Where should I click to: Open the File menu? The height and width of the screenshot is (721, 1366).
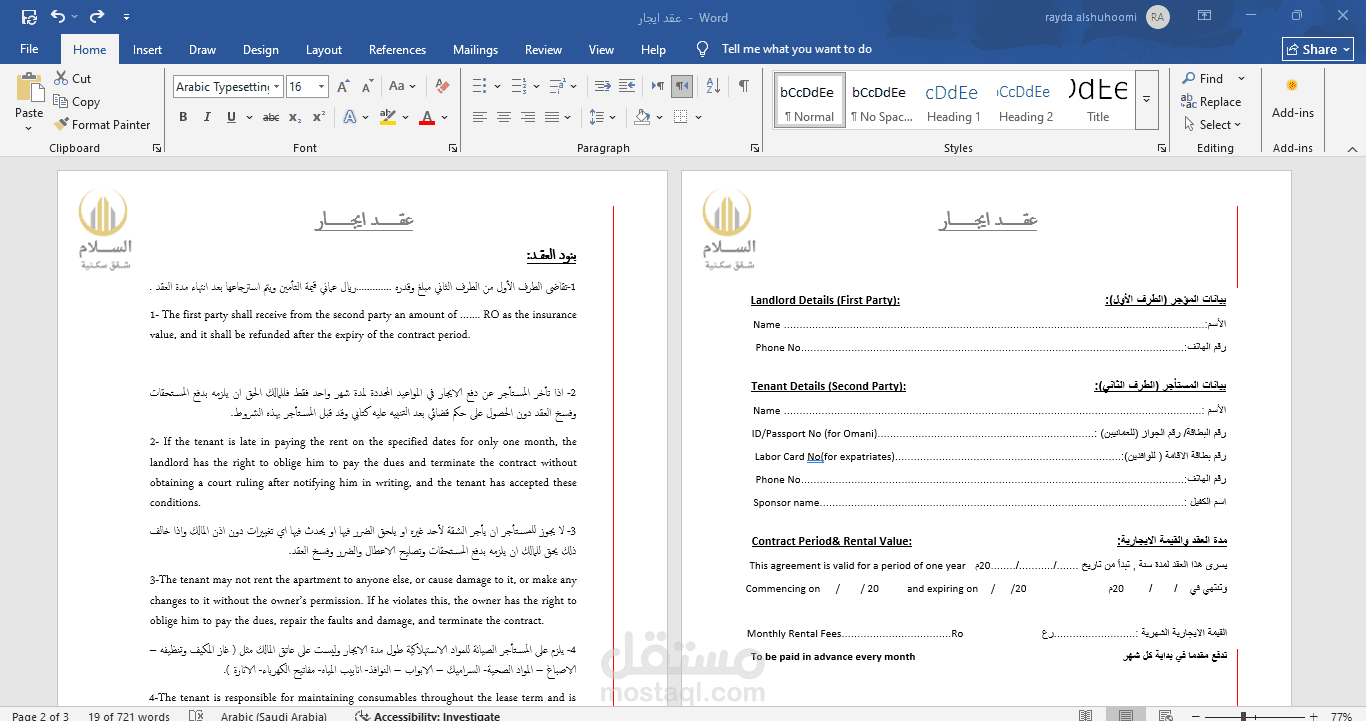pos(29,49)
